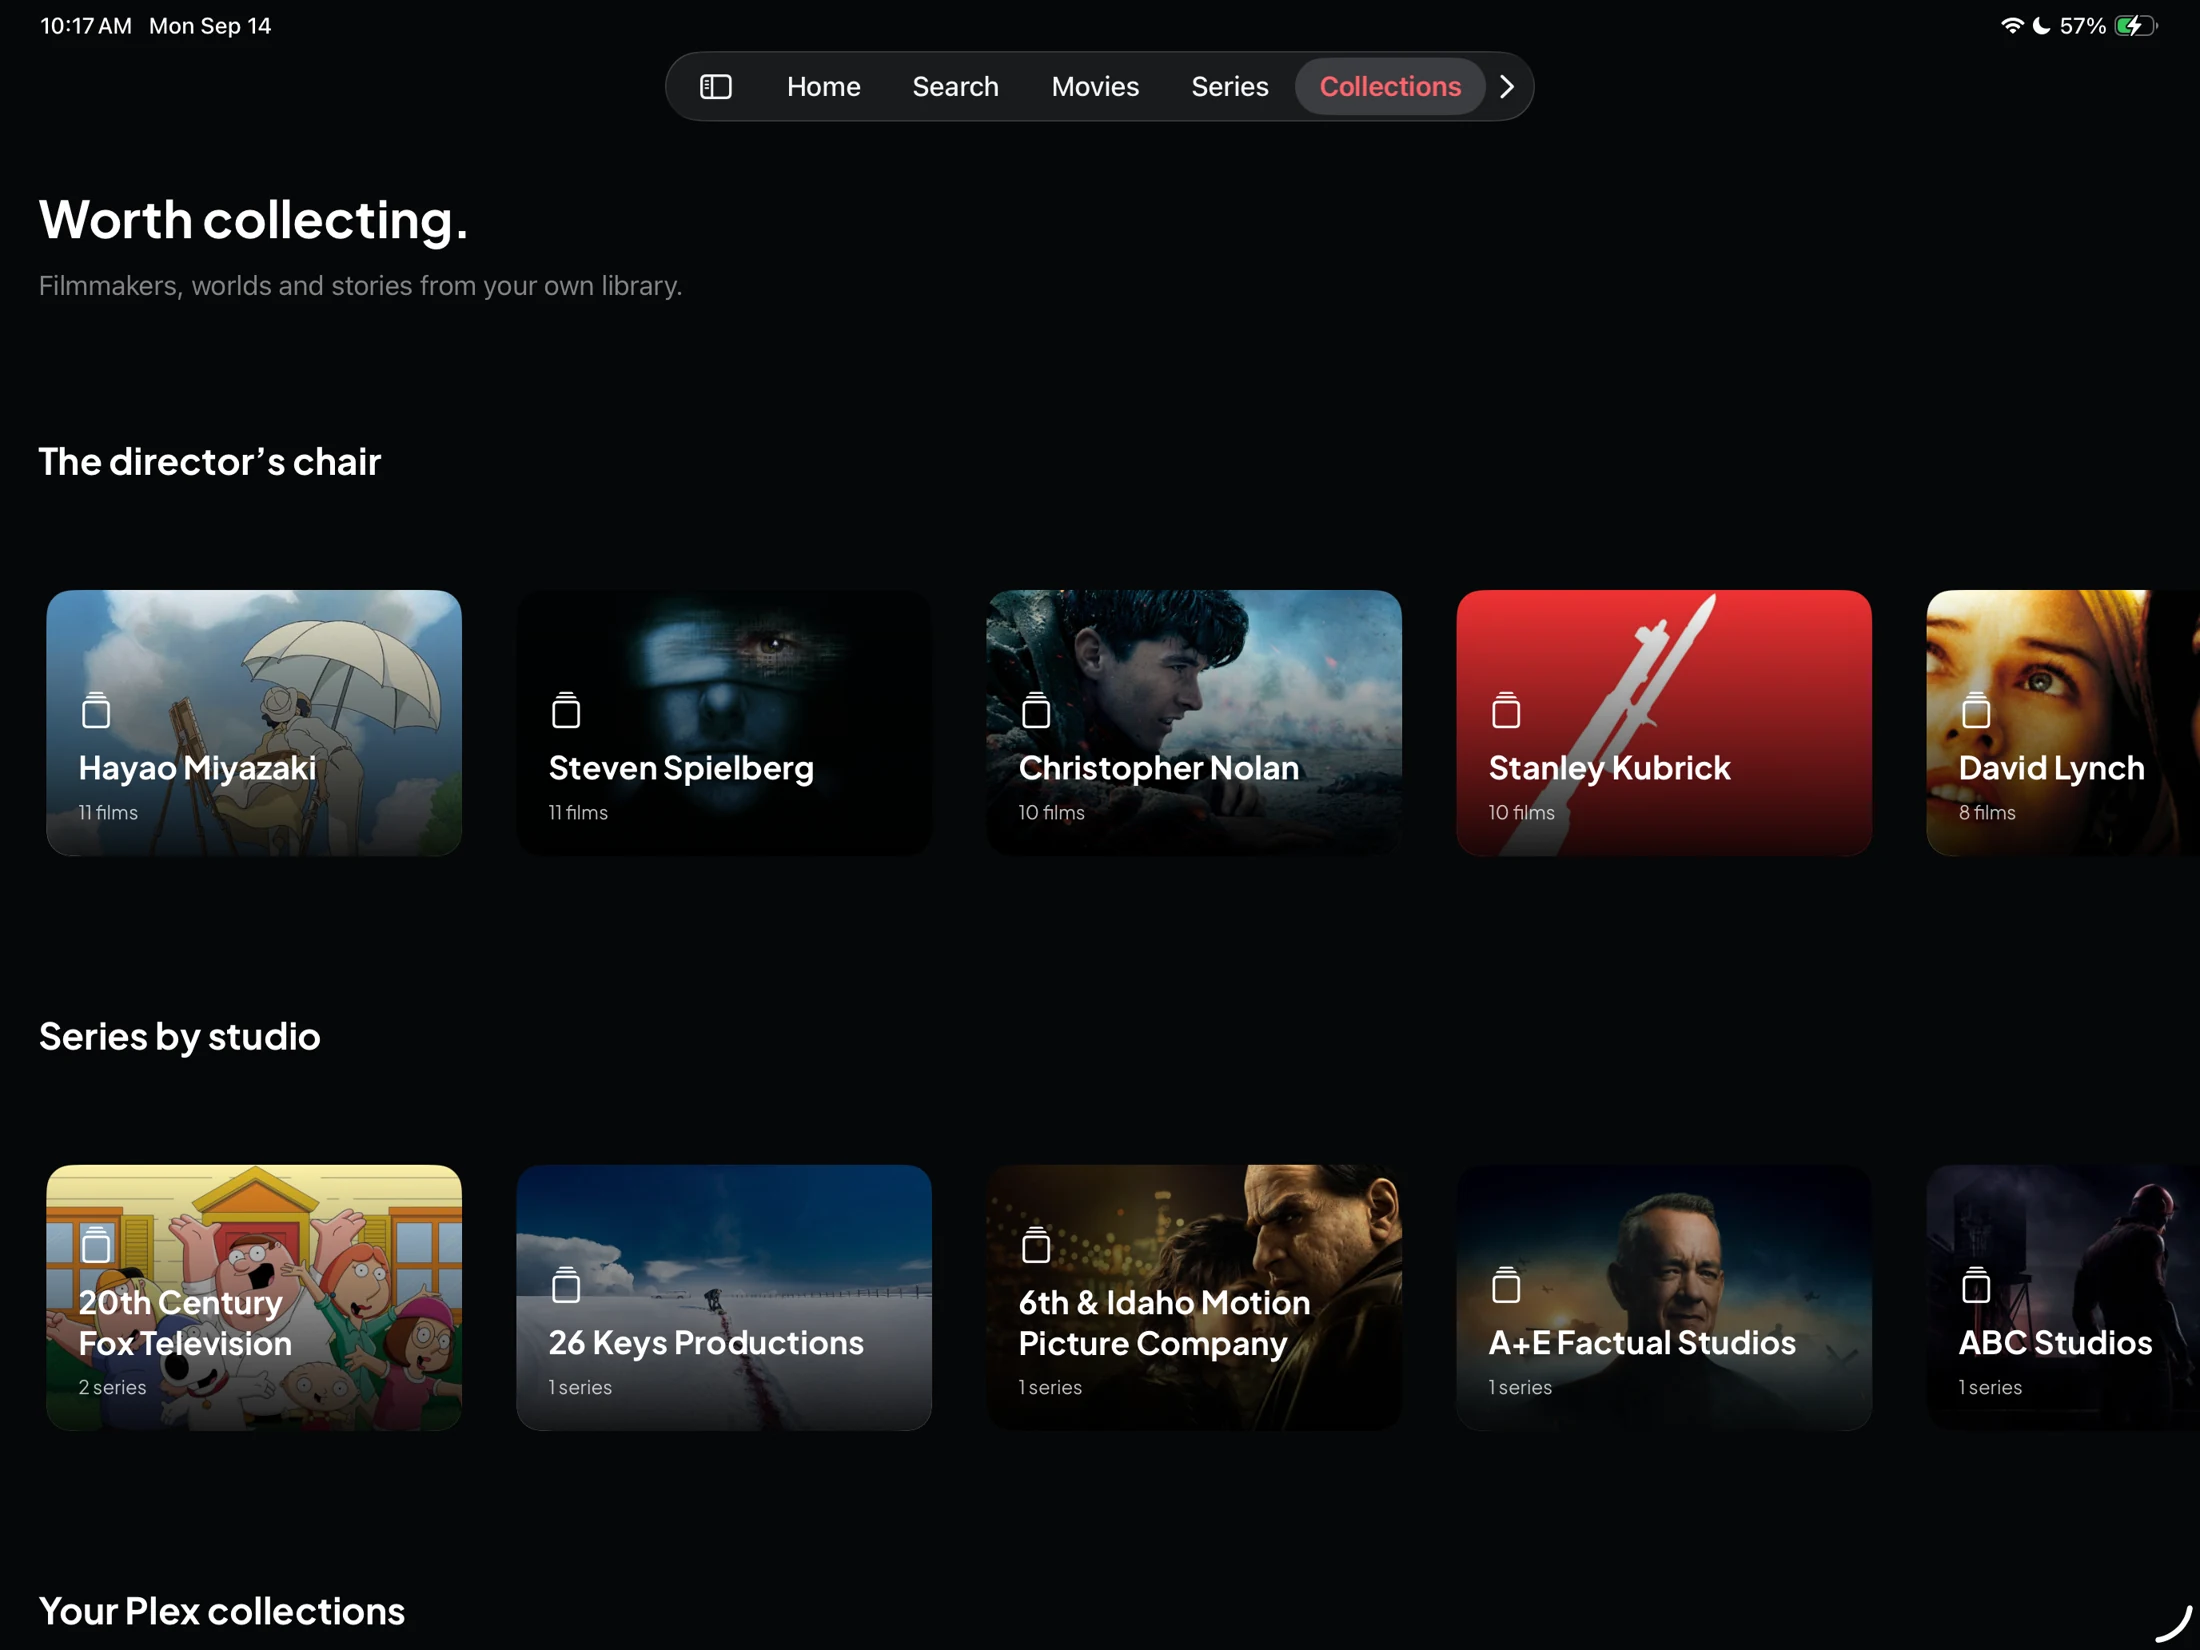Screen dimensions: 2200x1650
Task: Open the David Lynch collection card
Action: (2063, 722)
